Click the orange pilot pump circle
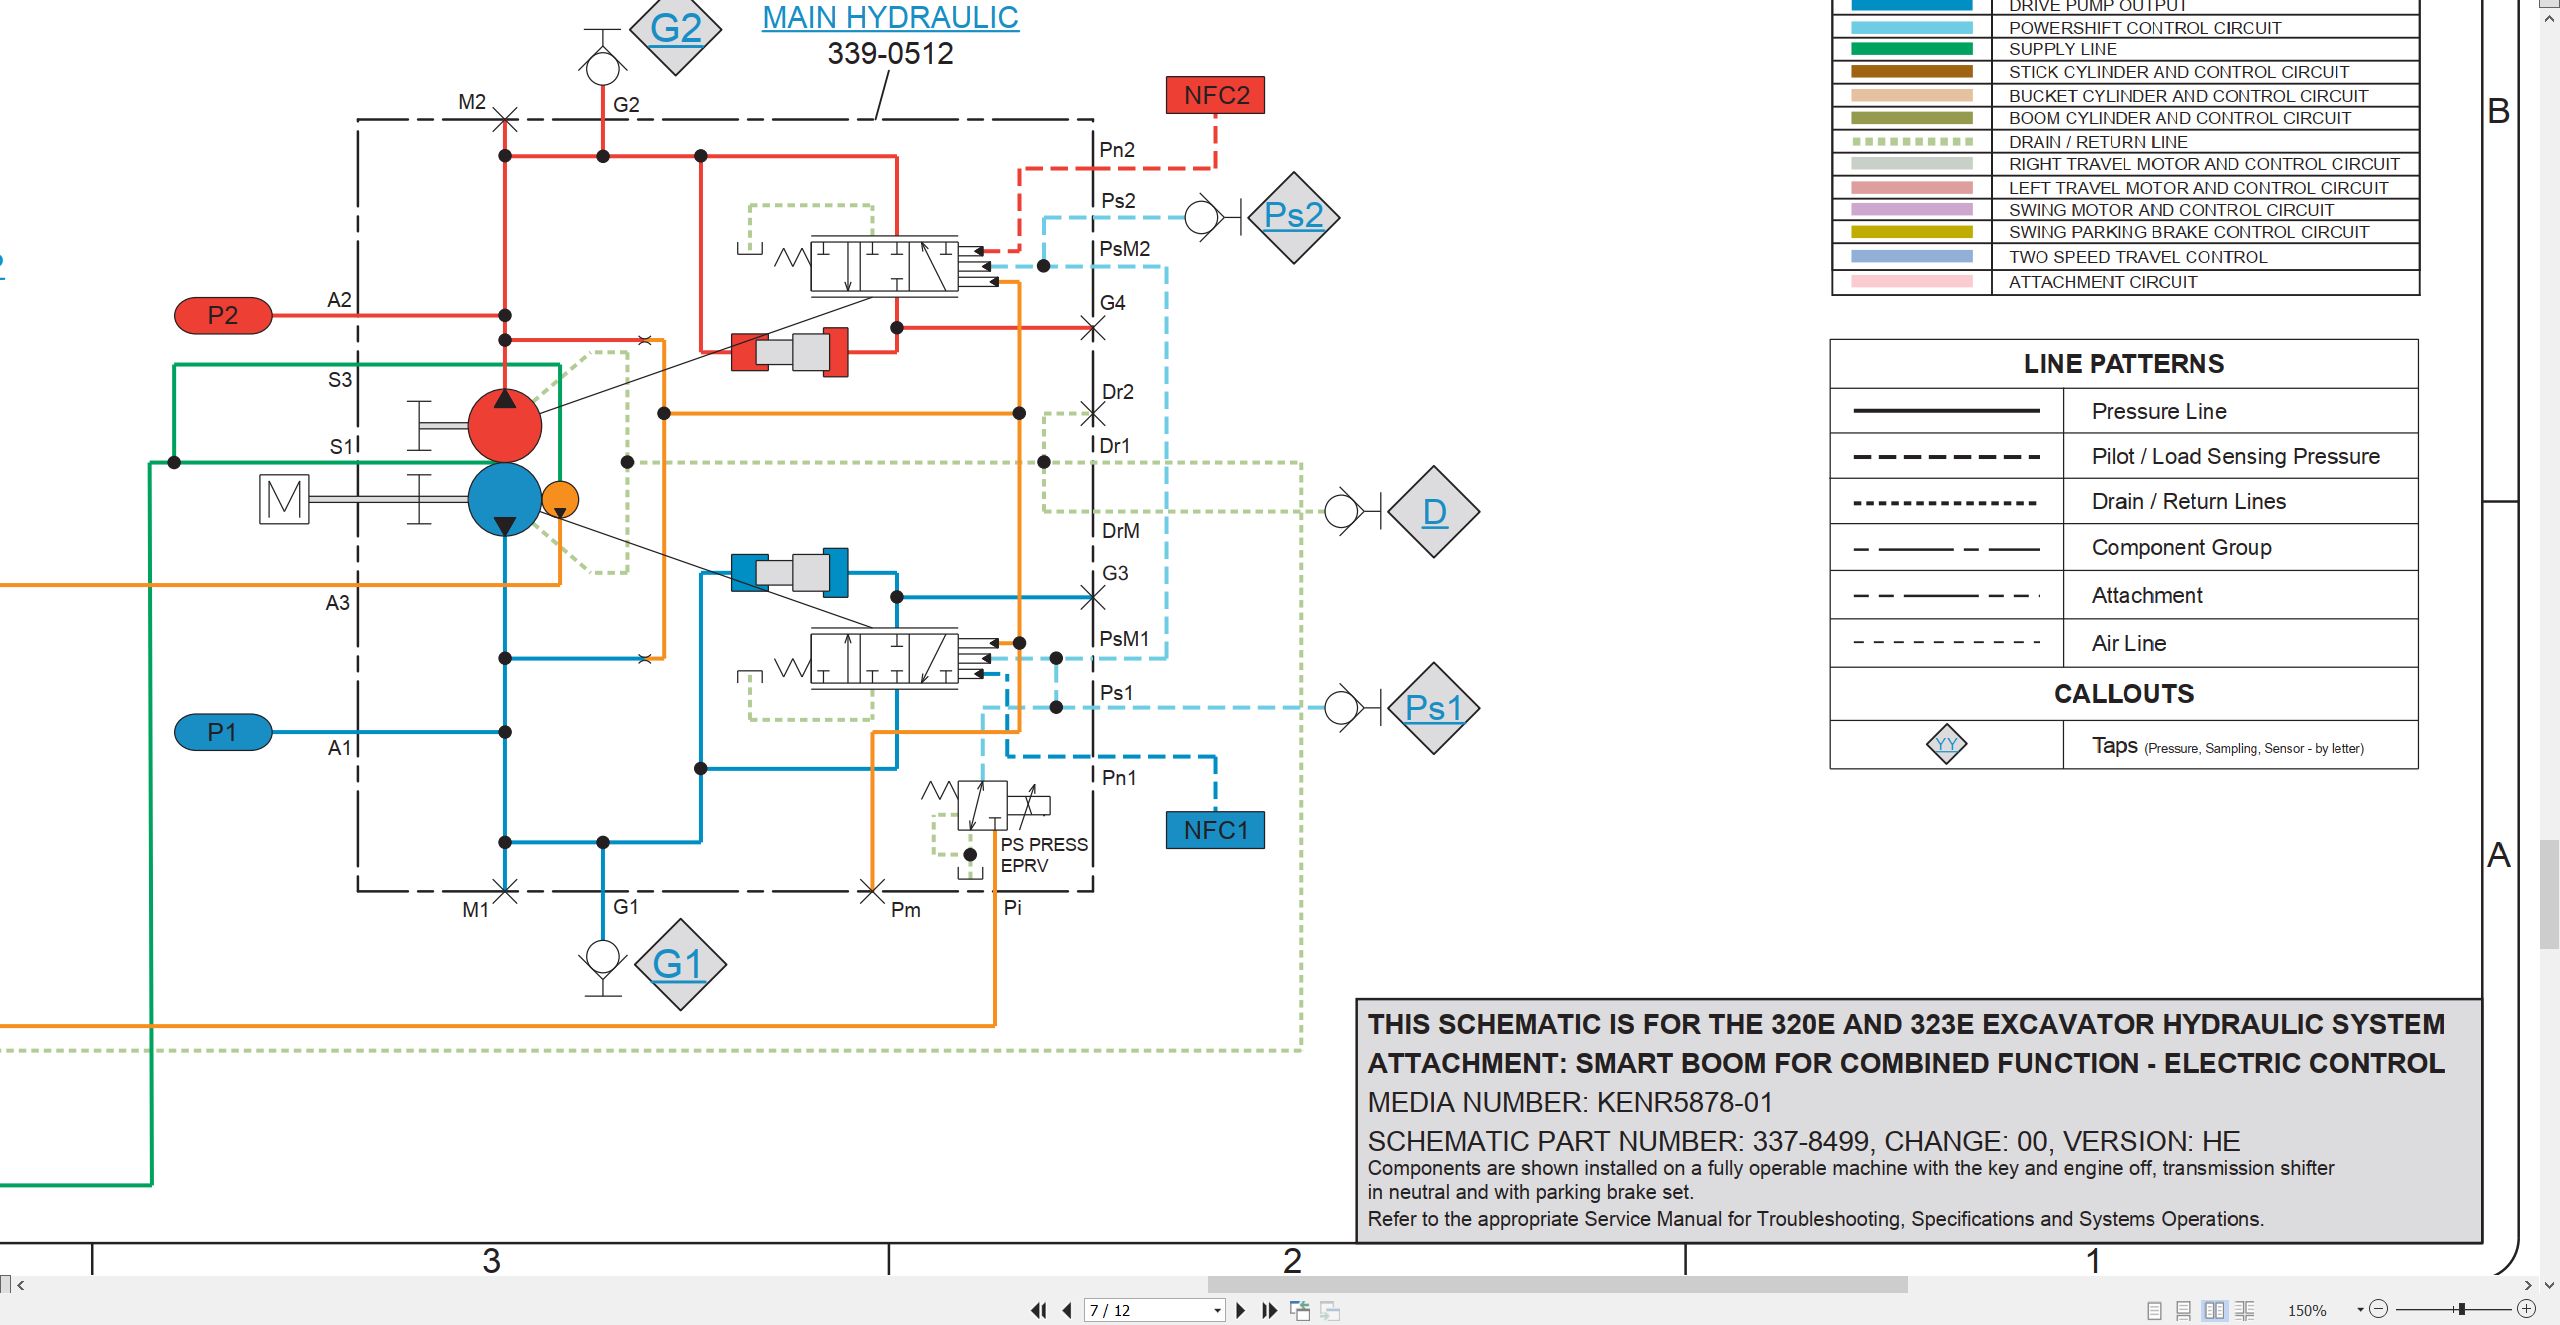This screenshot has height=1325, width=2560. pyautogui.click(x=560, y=499)
